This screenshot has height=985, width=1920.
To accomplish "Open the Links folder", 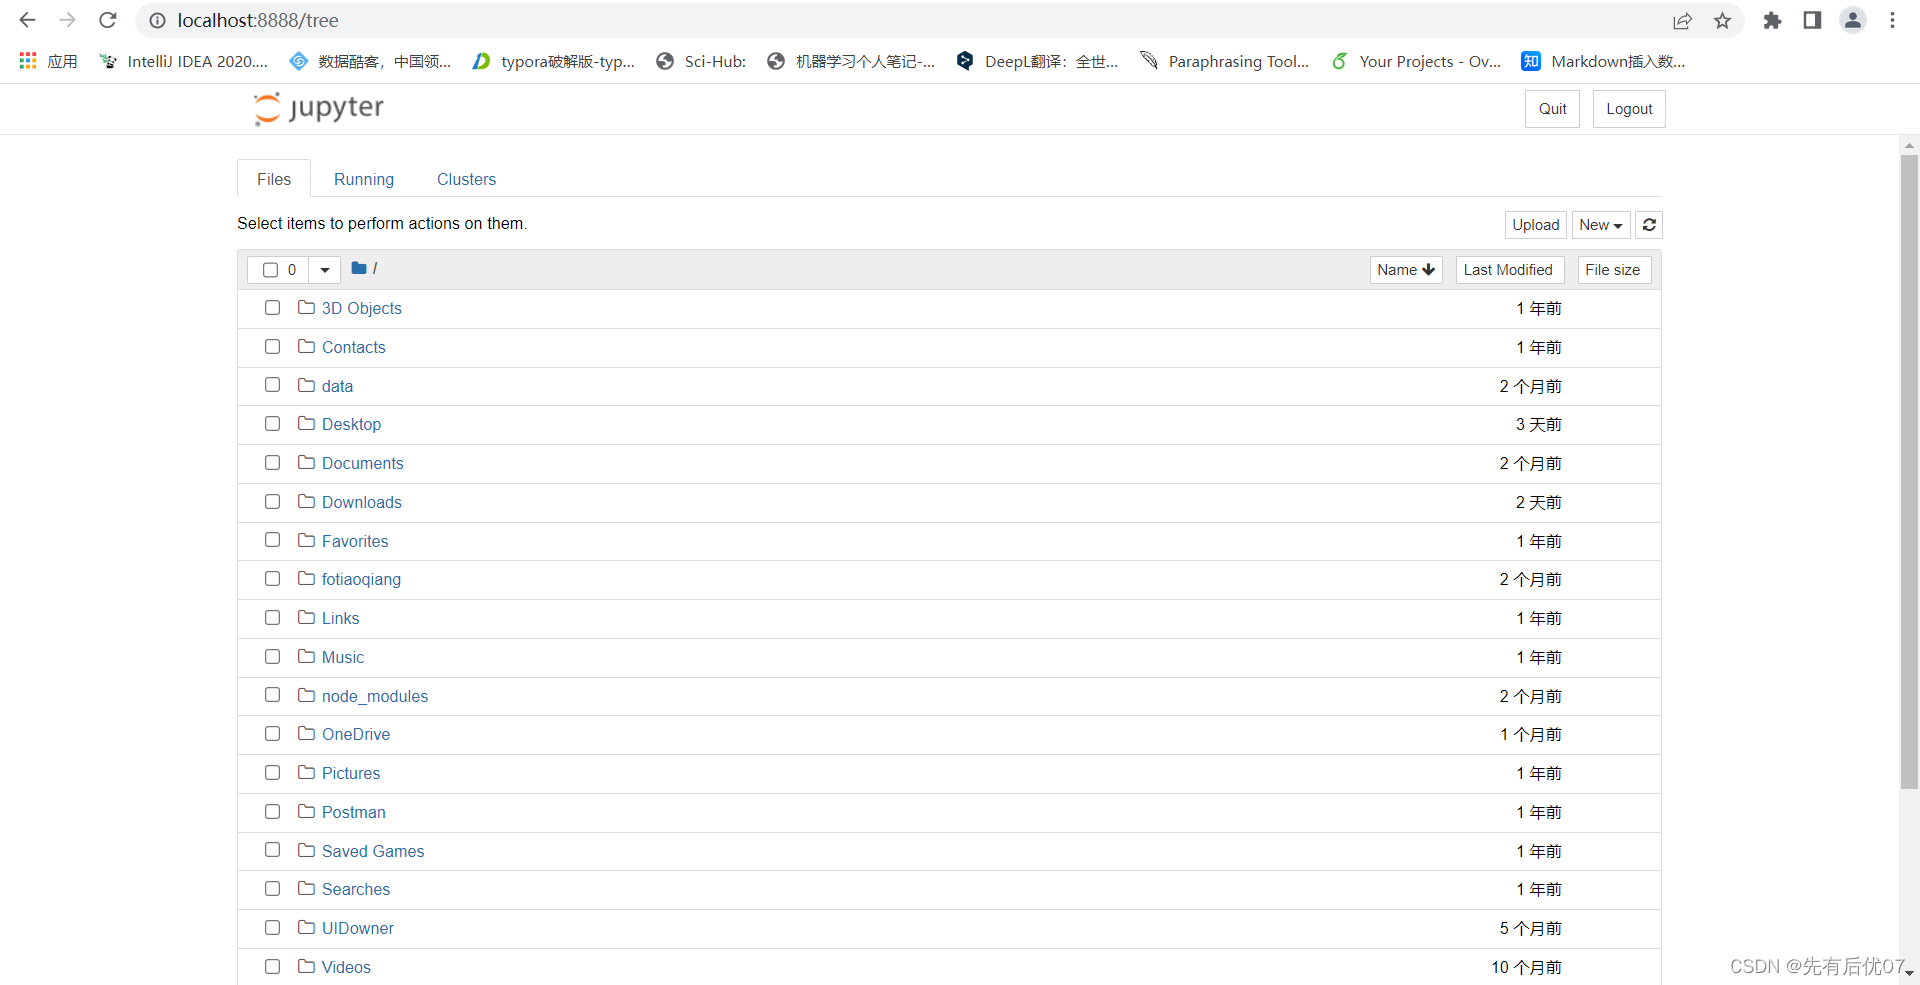I will coord(340,618).
